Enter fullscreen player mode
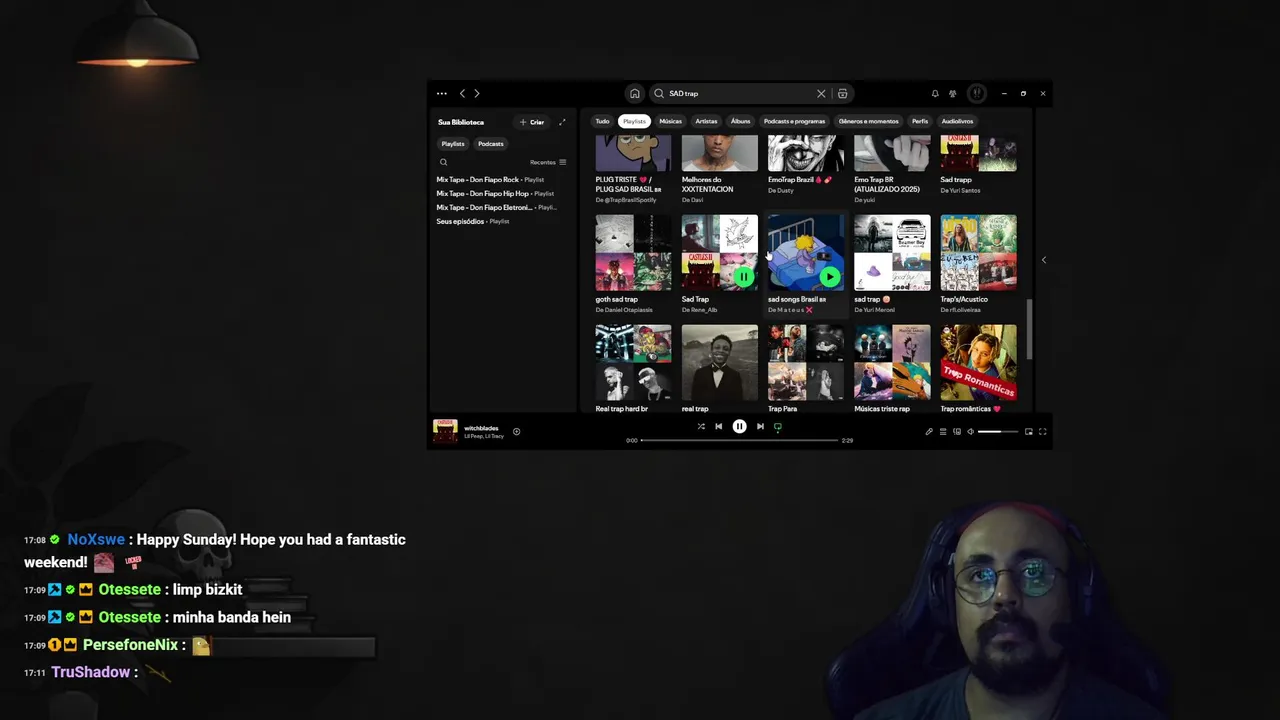The width and height of the screenshot is (1280, 720). [1042, 431]
